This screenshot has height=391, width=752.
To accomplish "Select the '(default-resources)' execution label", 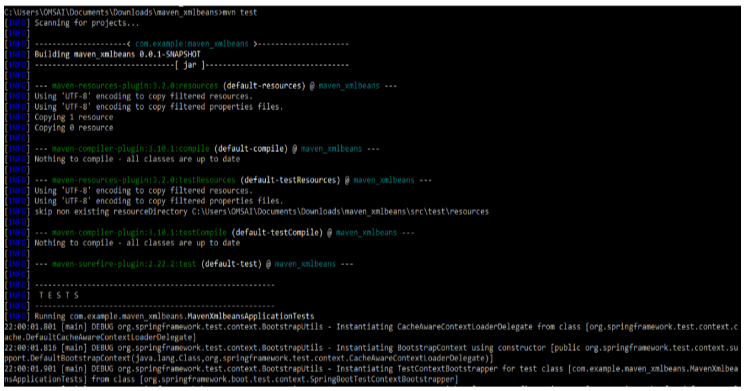I will 264,86.
